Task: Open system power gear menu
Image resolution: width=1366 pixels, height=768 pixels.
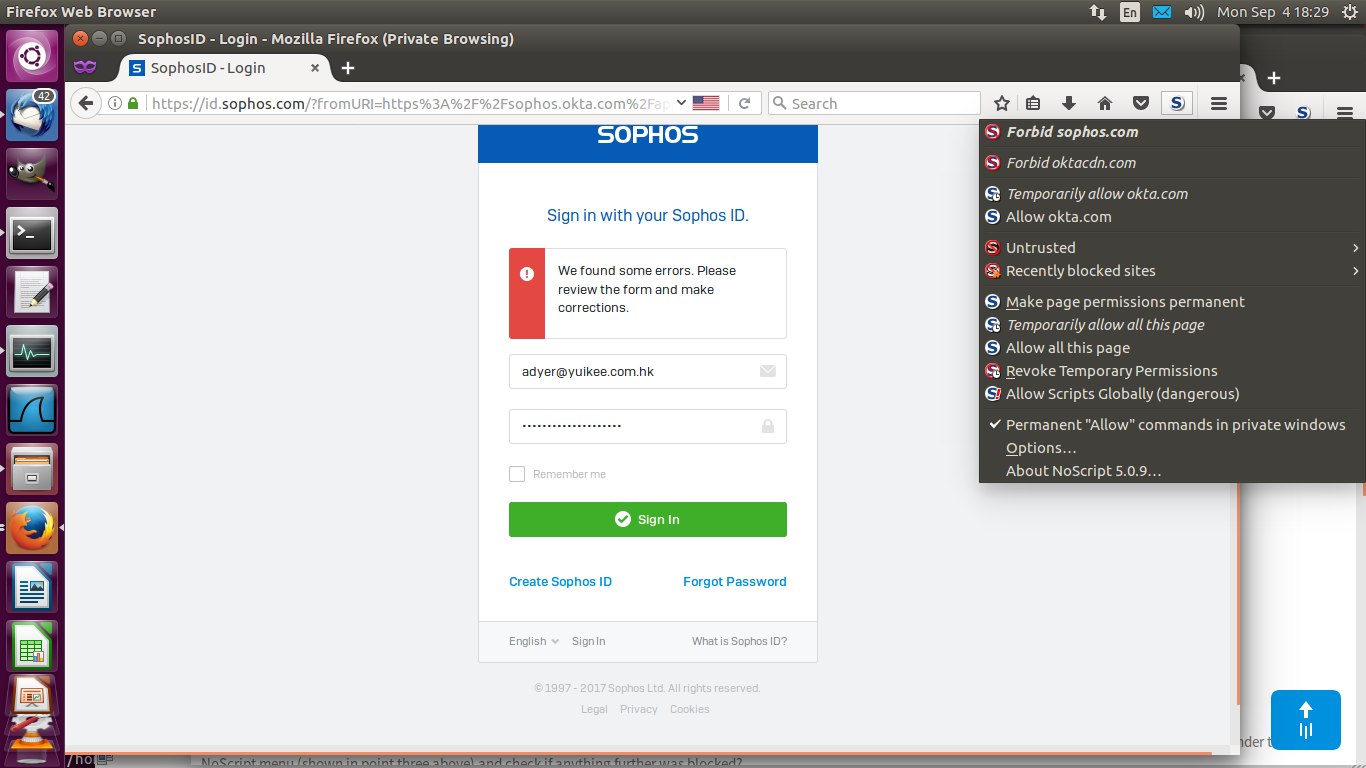Action: (1349, 12)
